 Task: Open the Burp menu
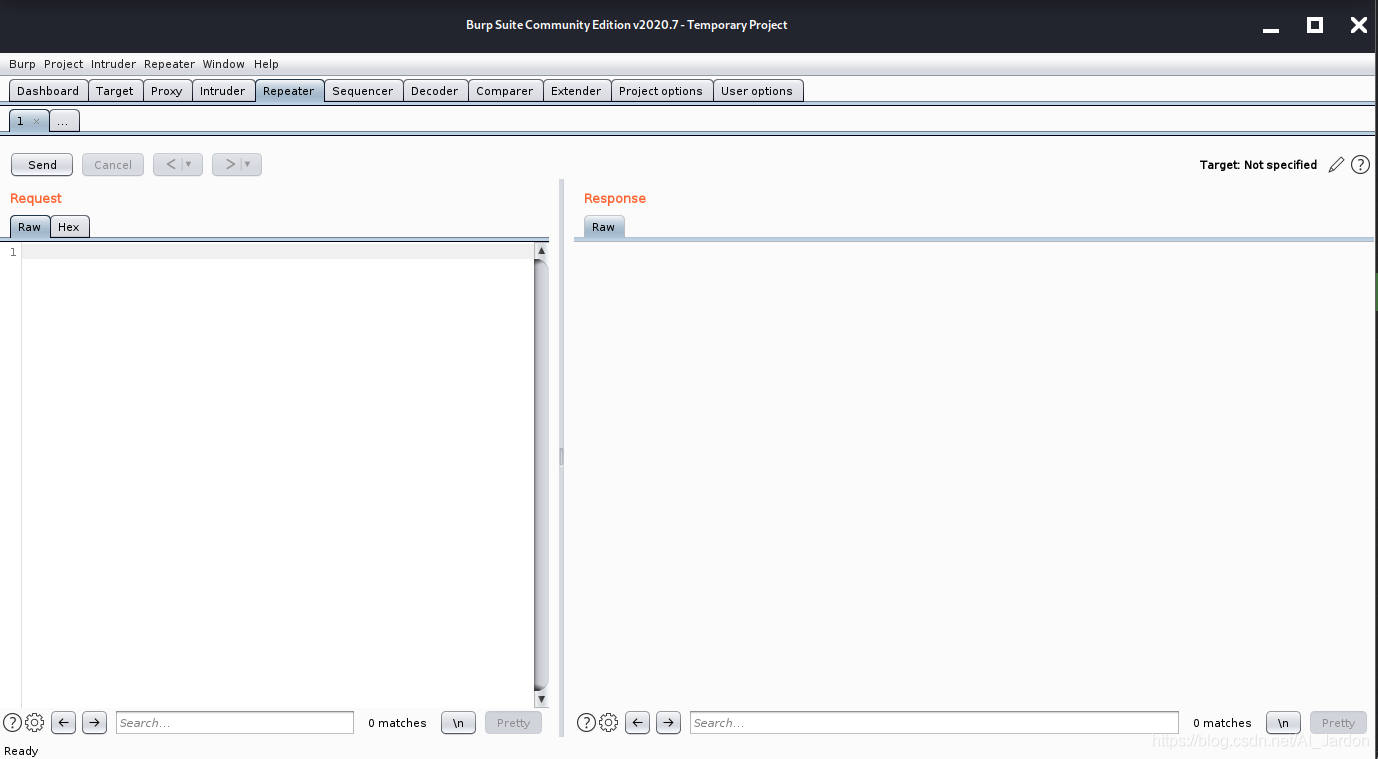(x=22, y=64)
